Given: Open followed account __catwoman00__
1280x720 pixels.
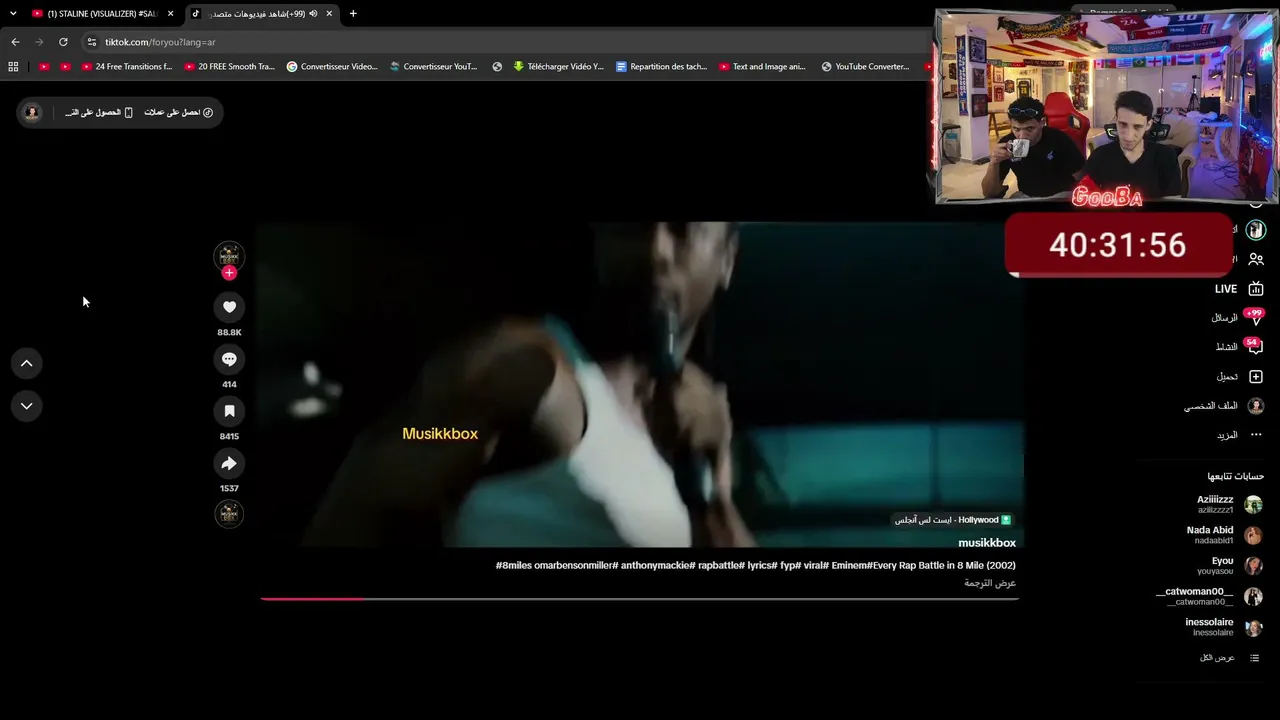Looking at the screenshot, I should coord(1210,596).
